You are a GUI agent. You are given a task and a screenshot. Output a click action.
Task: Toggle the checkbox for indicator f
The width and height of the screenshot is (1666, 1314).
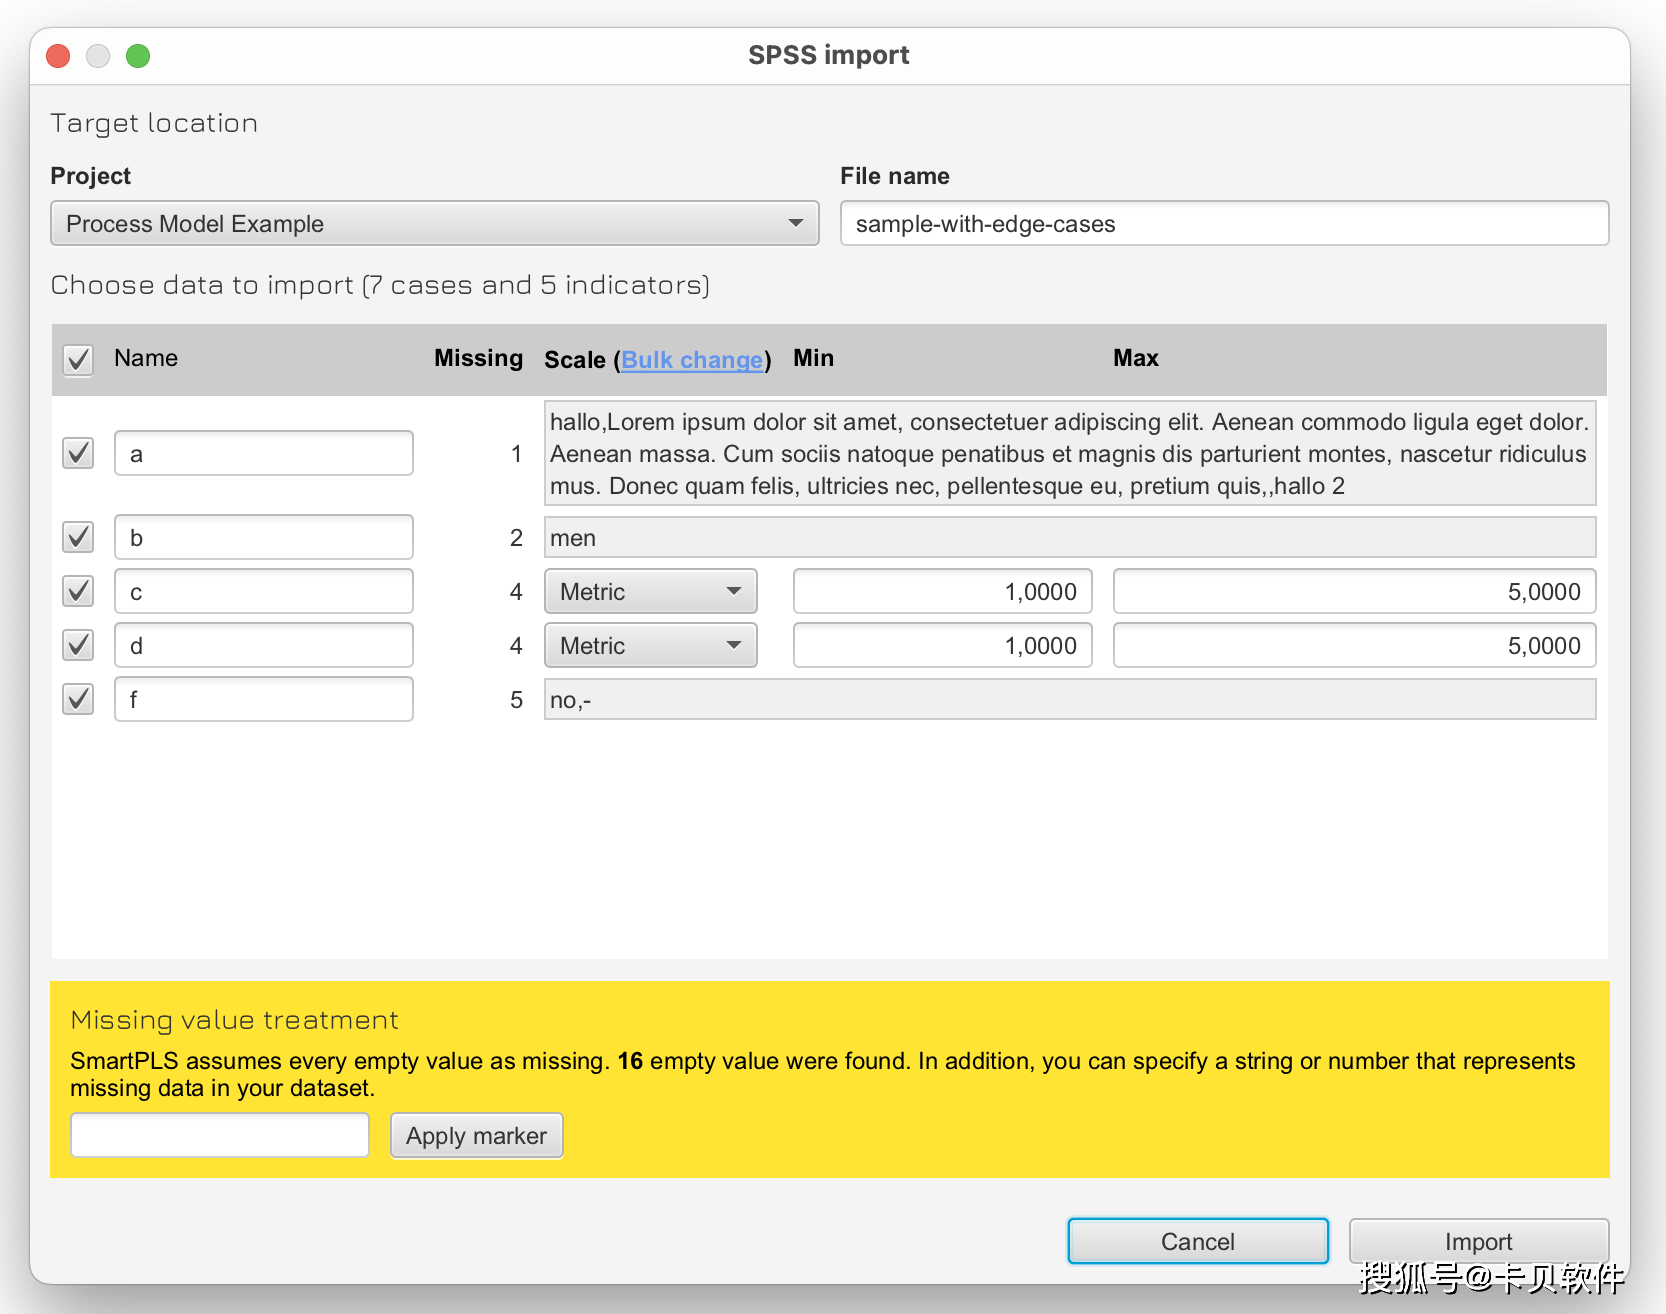pos(78,699)
